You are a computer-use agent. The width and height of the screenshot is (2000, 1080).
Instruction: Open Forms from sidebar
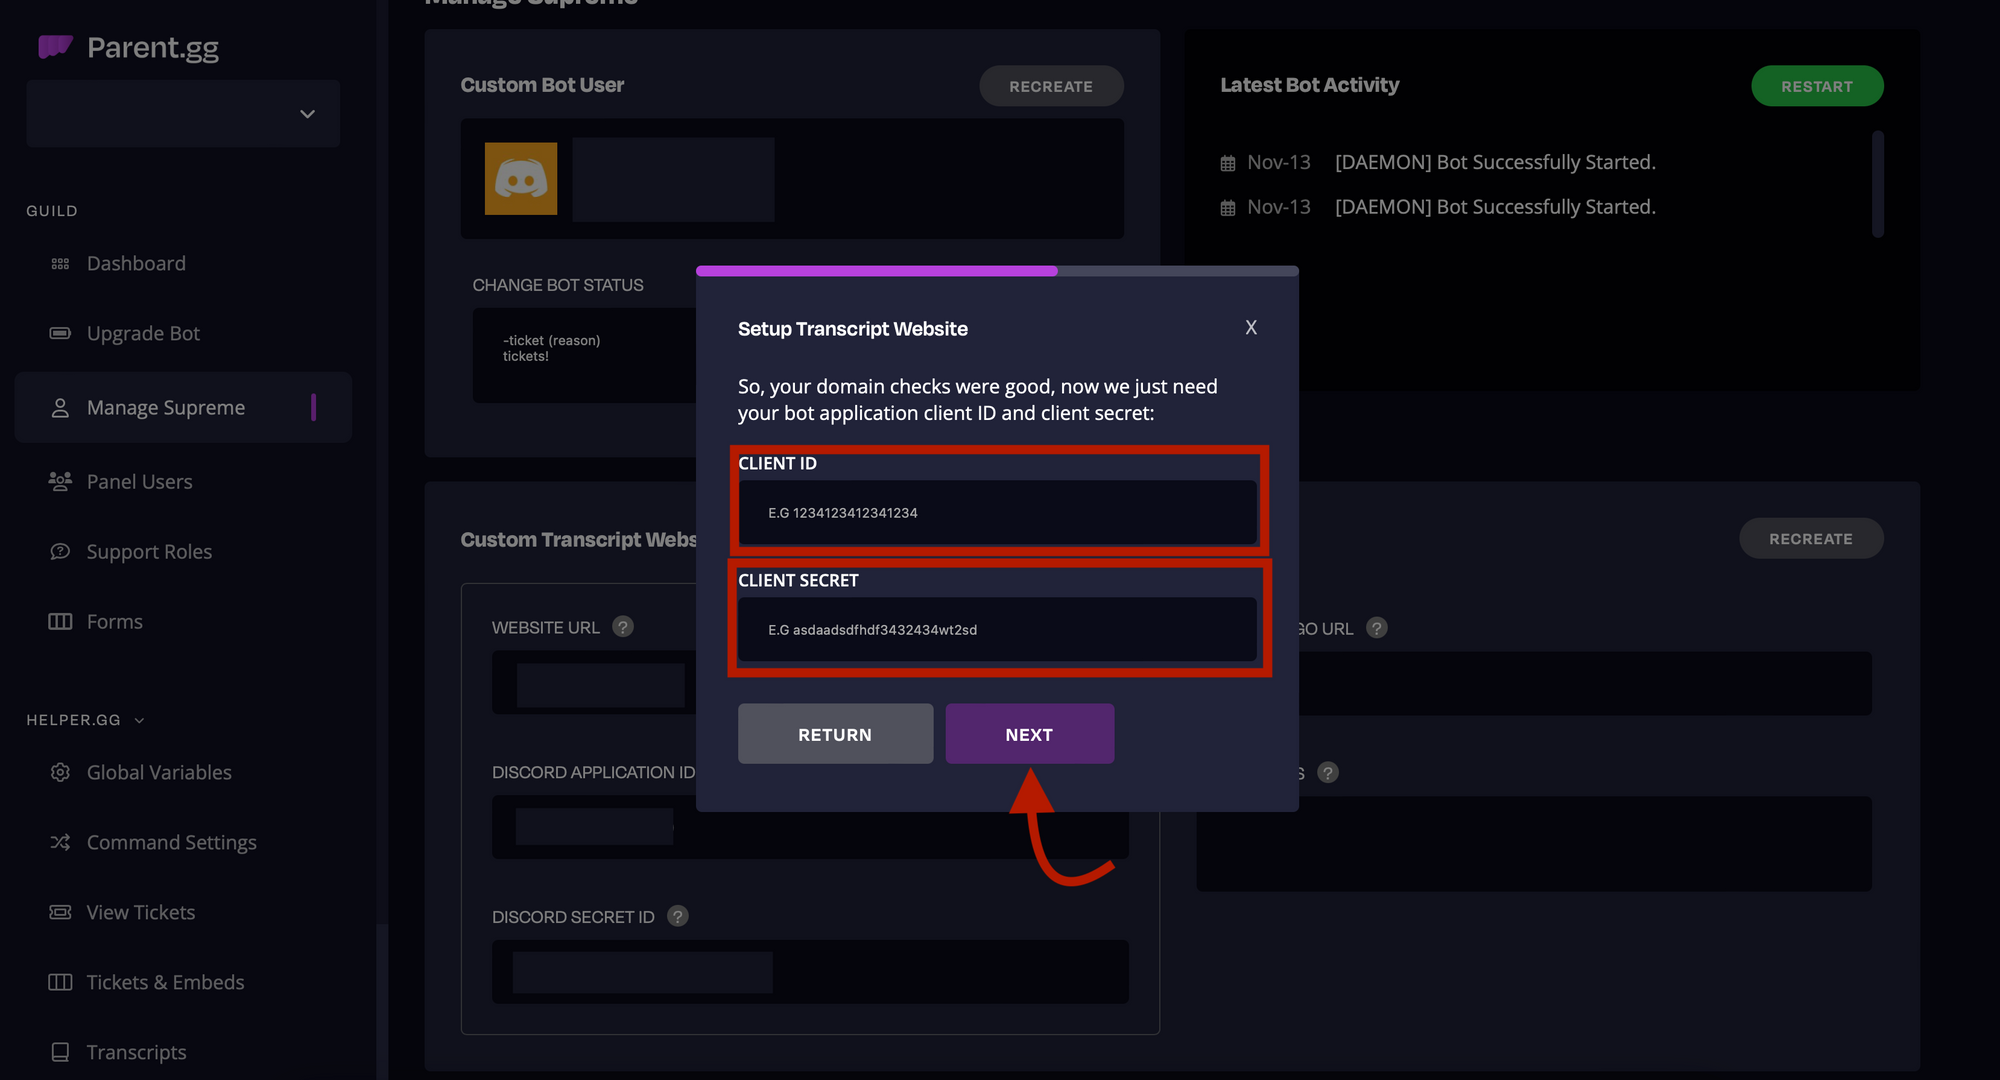tap(114, 621)
